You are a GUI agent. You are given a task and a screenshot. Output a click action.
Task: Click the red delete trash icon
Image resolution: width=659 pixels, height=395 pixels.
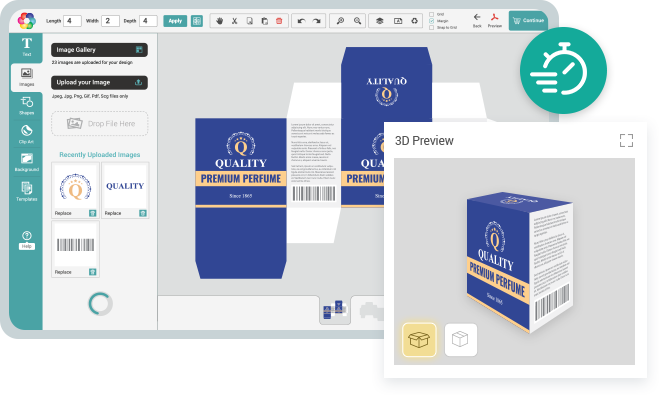279,21
